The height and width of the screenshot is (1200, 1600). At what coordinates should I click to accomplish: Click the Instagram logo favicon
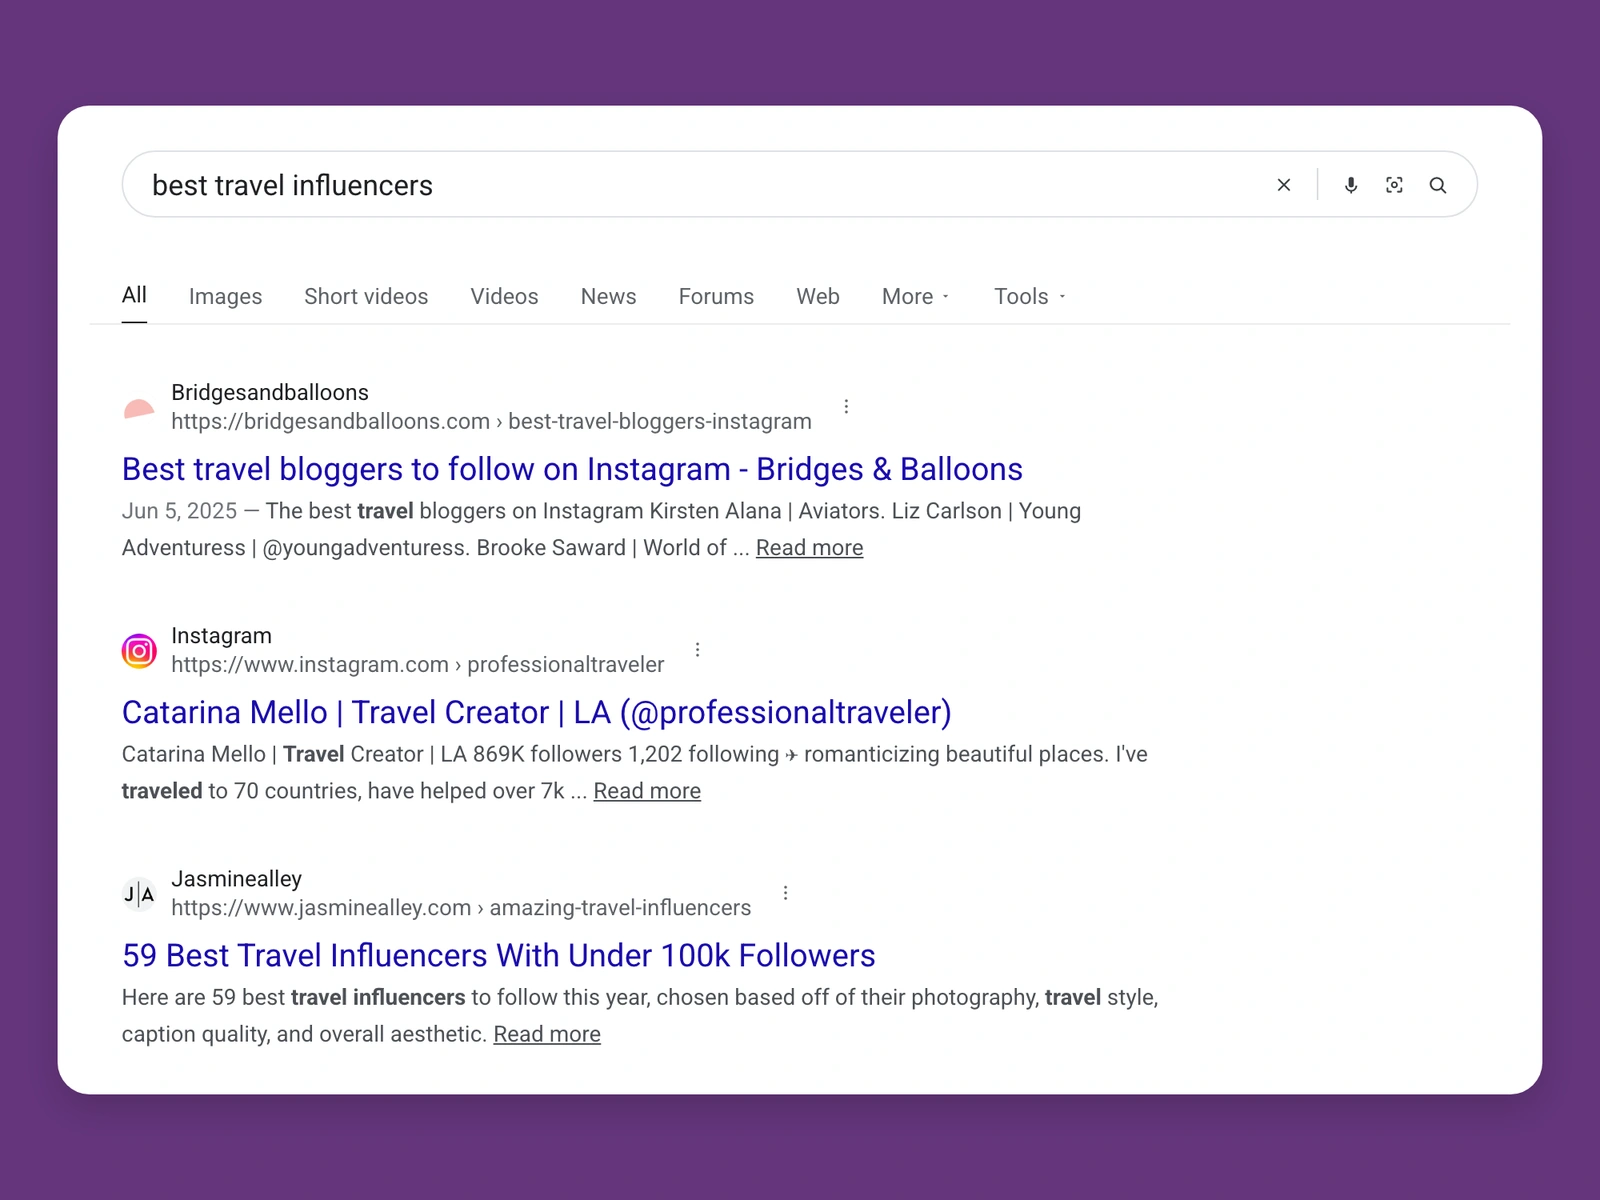pos(139,651)
